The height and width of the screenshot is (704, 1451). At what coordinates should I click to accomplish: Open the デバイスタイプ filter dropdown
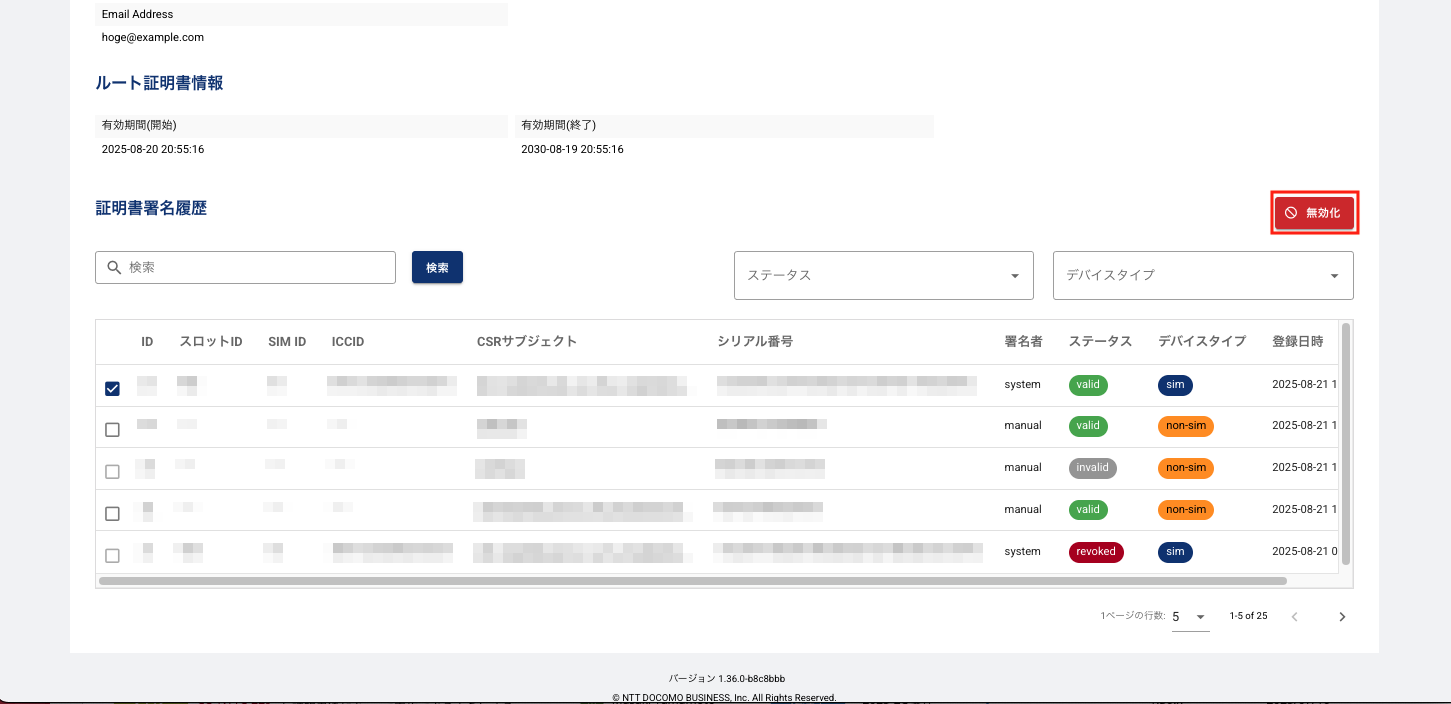pyautogui.click(x=1203, y=275)
